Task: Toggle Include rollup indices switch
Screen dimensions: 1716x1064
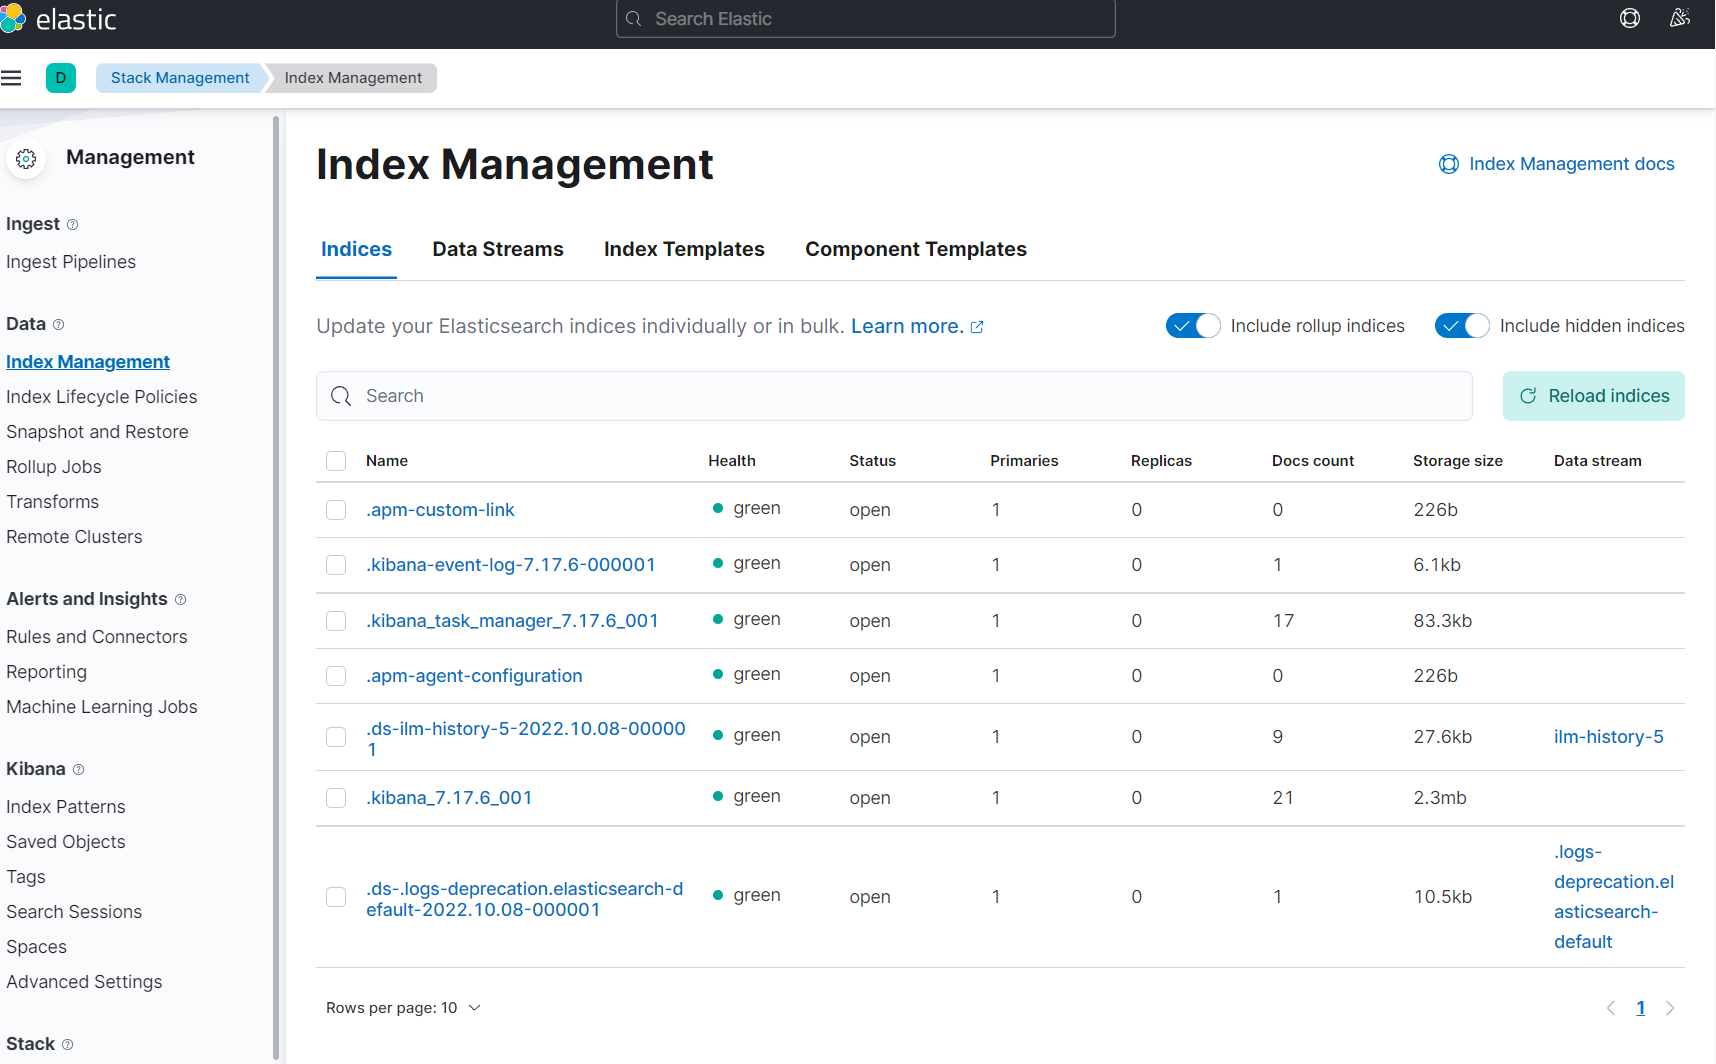Action: 1193,326
